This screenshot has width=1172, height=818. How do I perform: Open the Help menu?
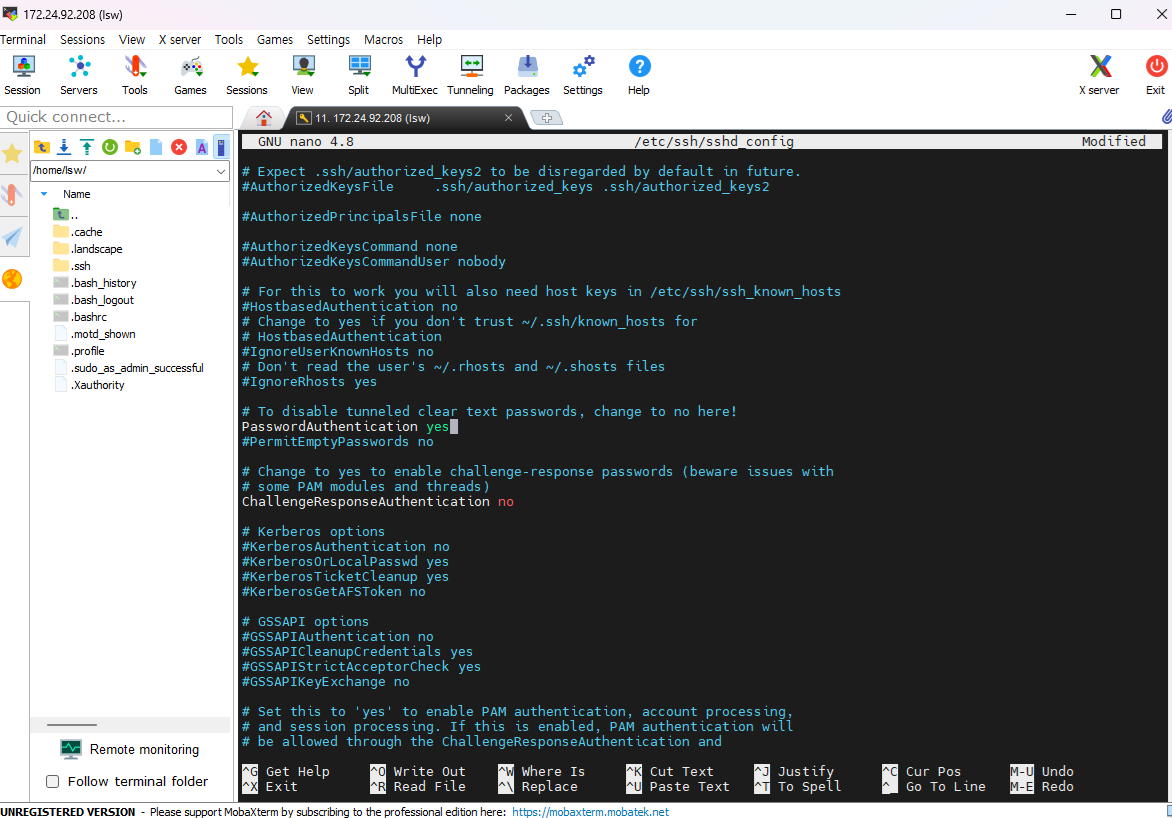point(429,40)
